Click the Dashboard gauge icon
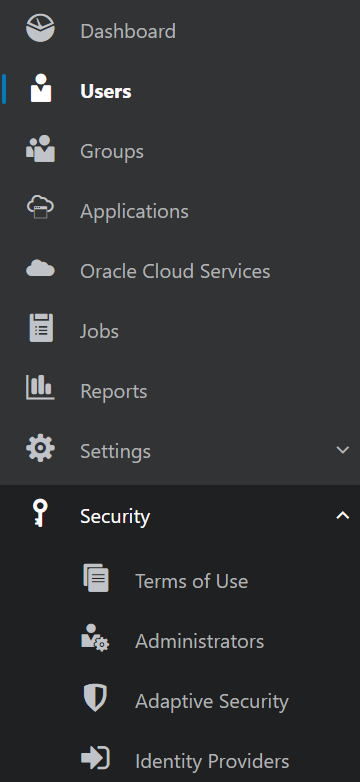This screenshot has height=782, width=360. coord(40,28)
